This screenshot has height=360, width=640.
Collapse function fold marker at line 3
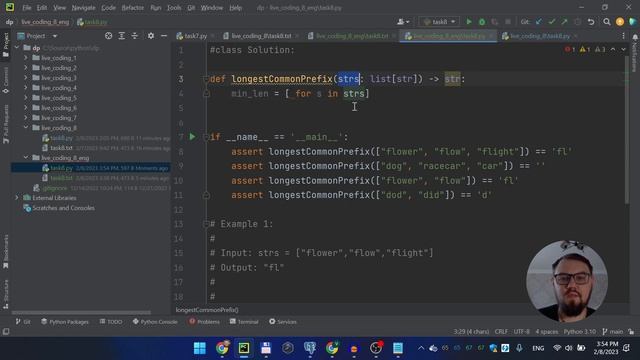[206, 79]
